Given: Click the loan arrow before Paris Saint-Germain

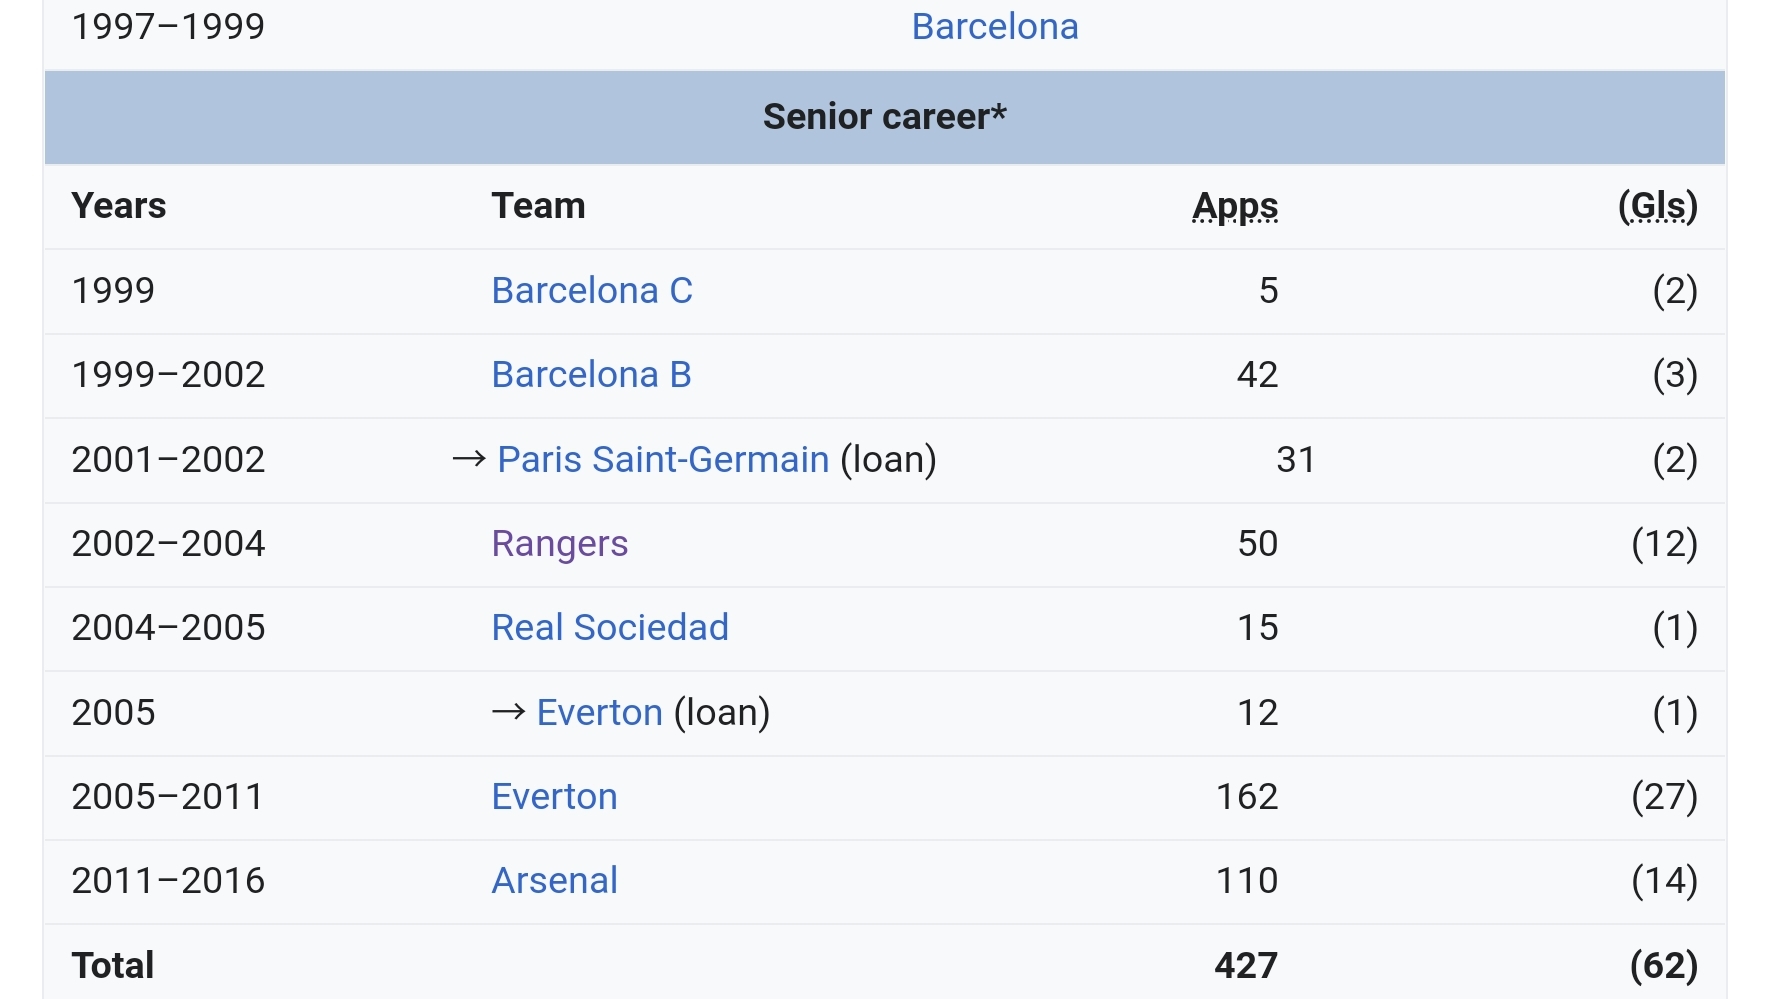Looking at the screenshot, I should [x=468, y=460].
